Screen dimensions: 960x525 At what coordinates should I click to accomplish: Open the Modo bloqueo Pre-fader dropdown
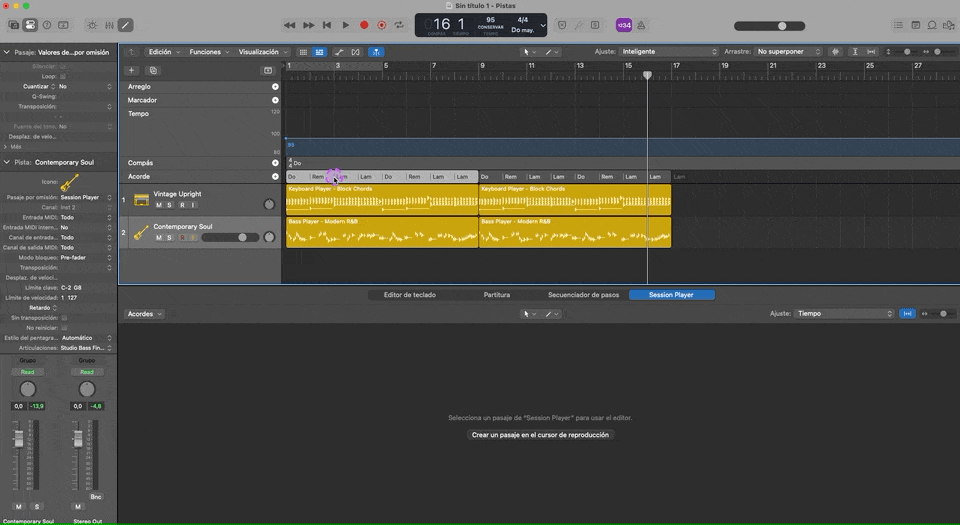point(86,258)
